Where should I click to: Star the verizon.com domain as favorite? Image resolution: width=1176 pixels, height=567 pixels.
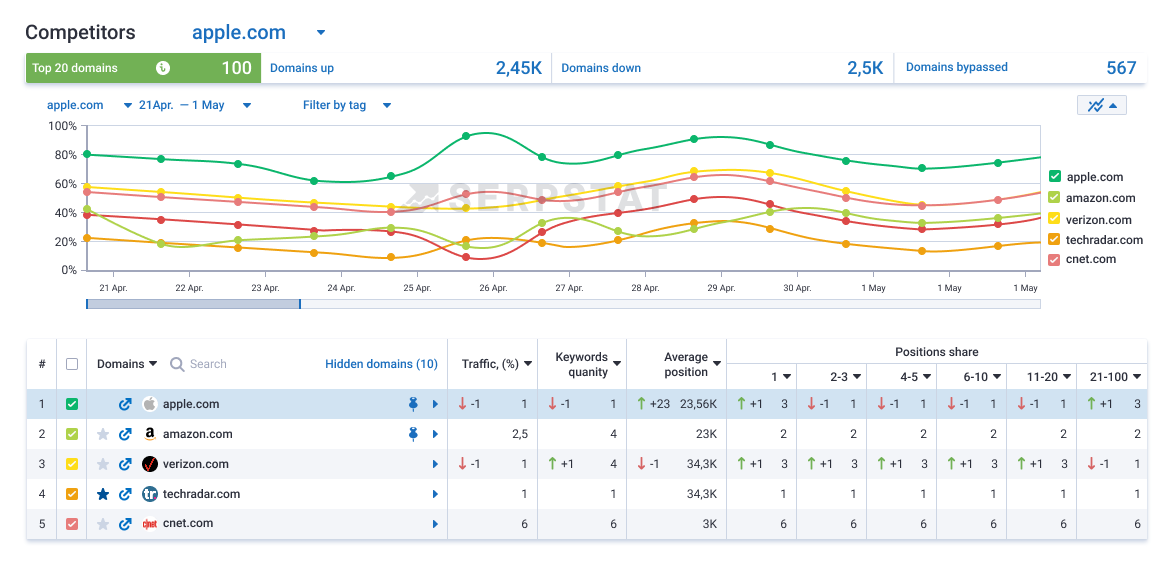[103, 464]
